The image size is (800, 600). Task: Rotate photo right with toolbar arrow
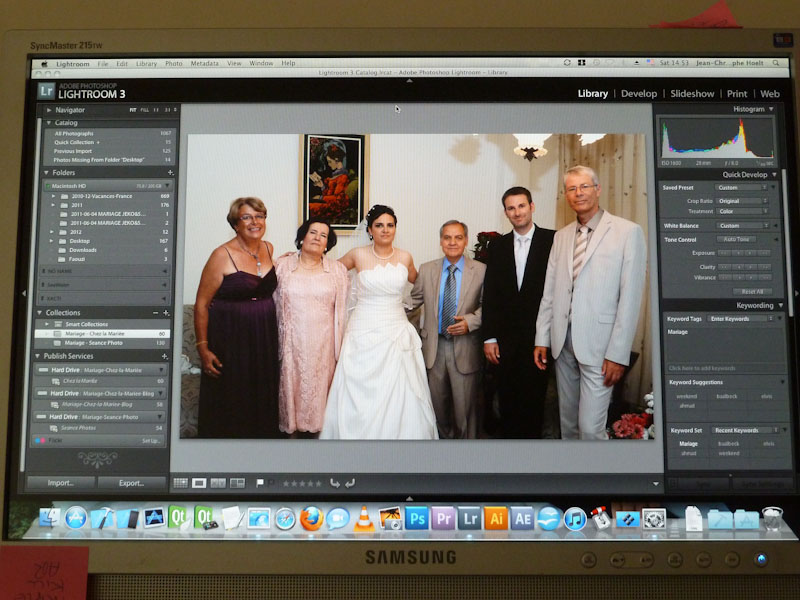tap(350, 483)
